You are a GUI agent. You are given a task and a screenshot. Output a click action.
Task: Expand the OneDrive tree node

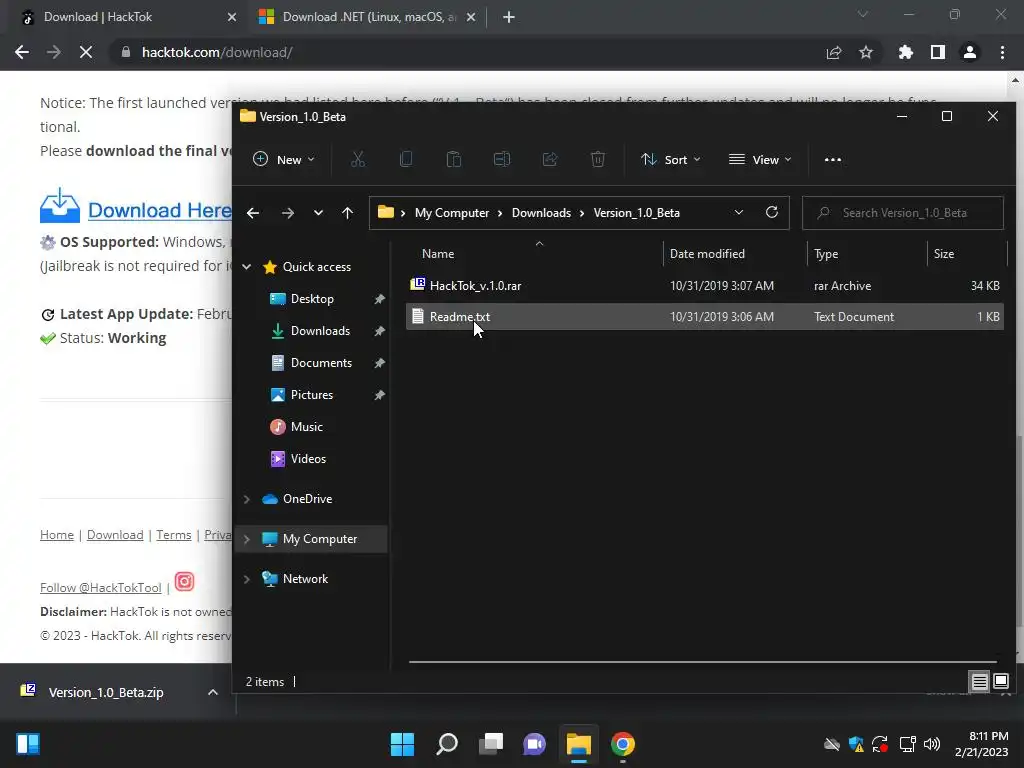click(x=247, y=499)
